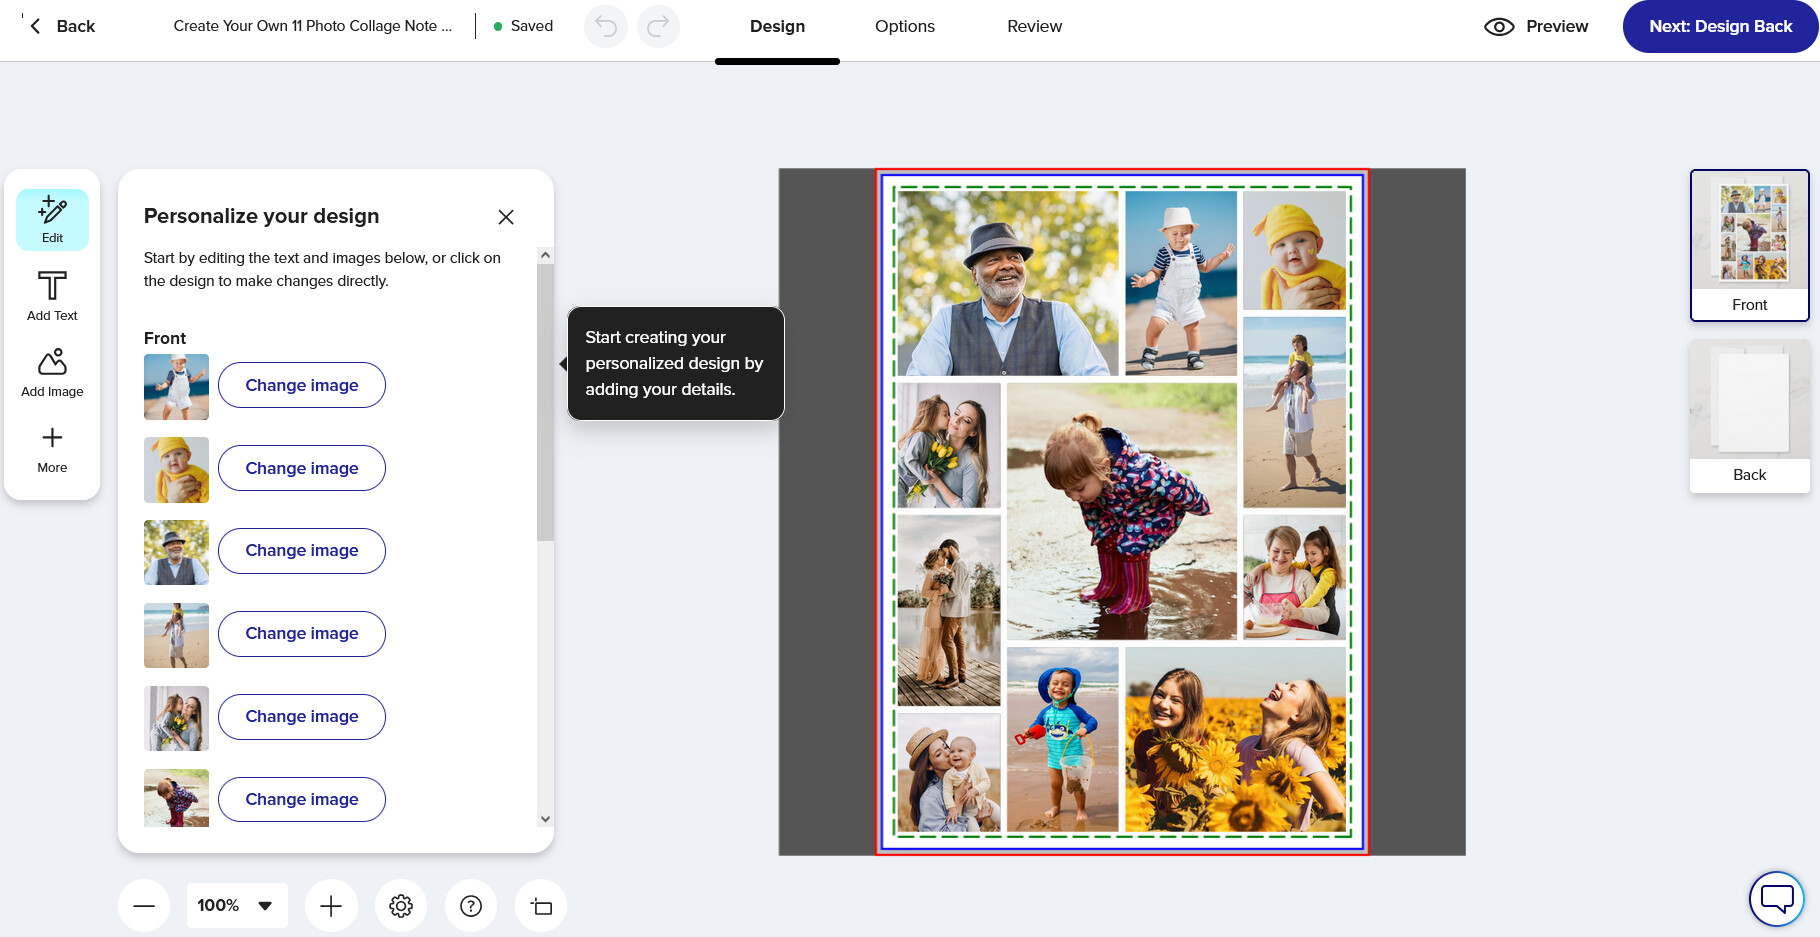The width and height of the screenshot is (1820, 937).
Task: Click the zoom in plus button
Action: [x=331, y=906]
